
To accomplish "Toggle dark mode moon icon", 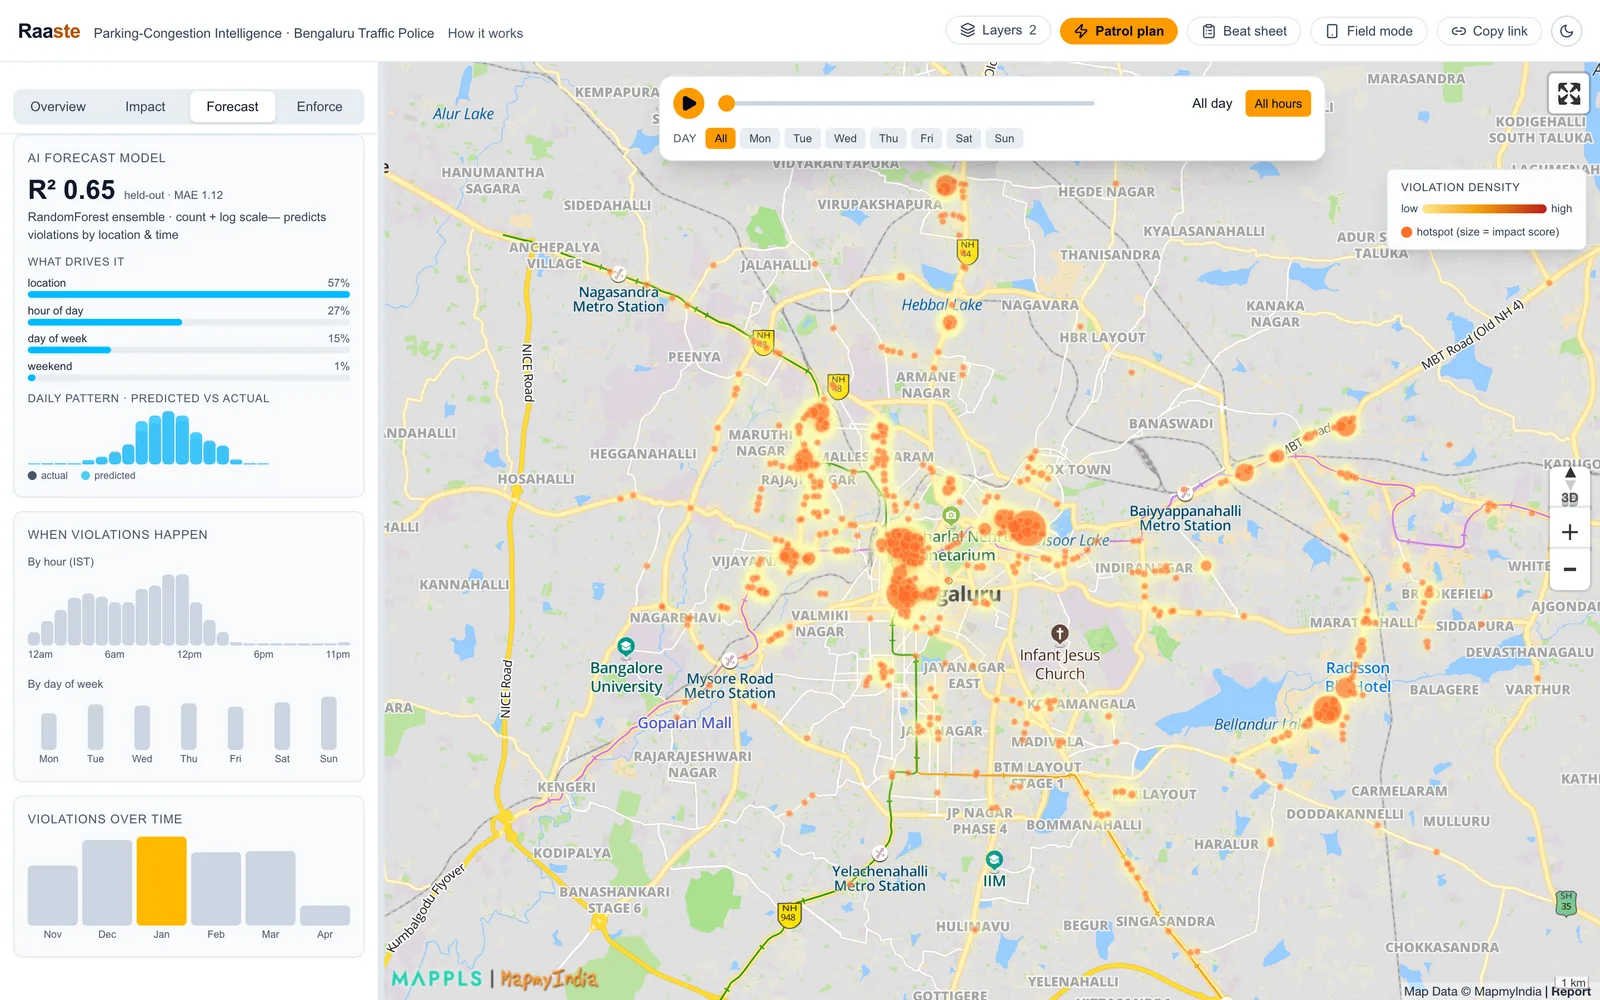I will (1566, 31).
